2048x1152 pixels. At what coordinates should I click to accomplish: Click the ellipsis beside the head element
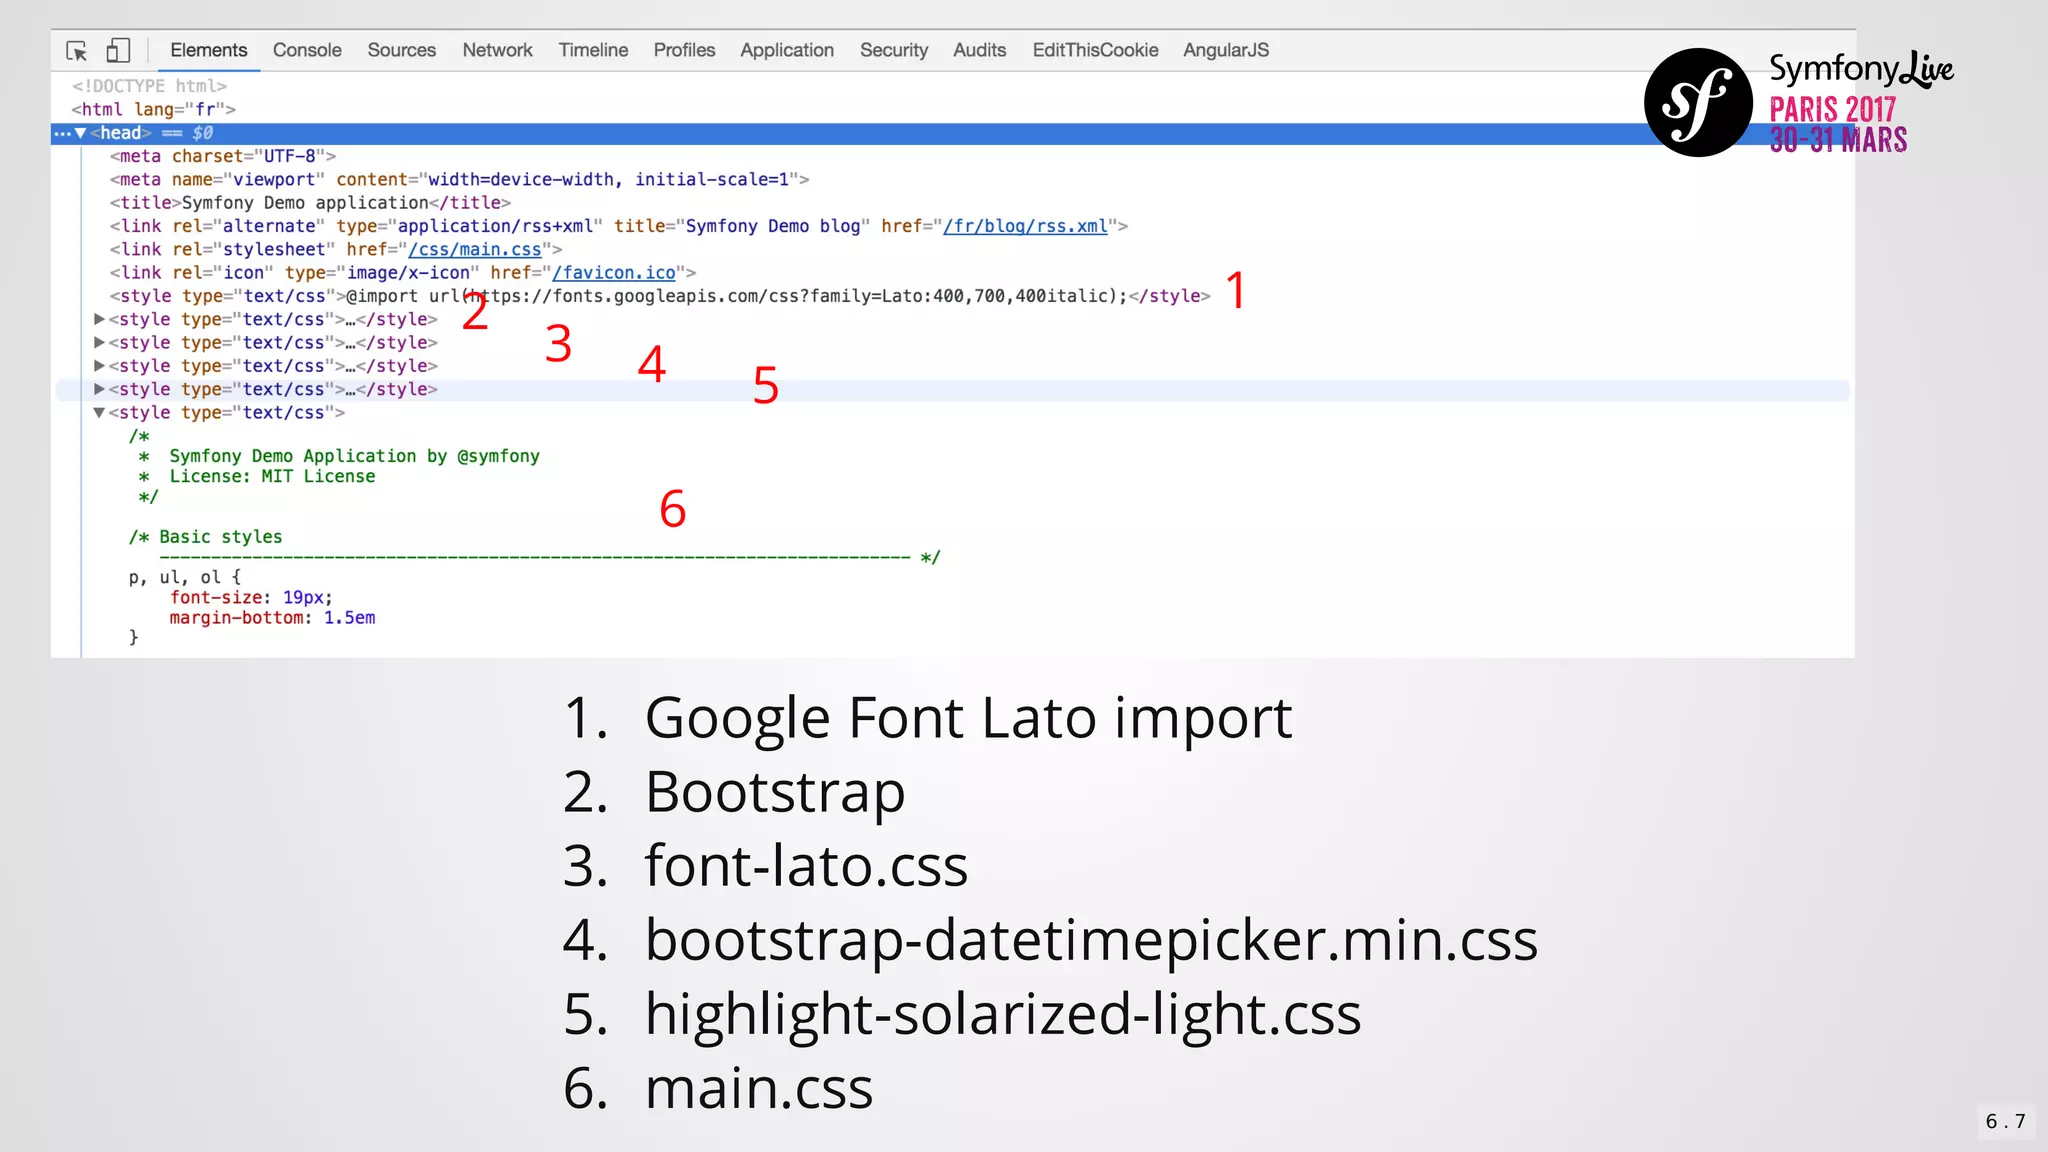[x=62, y=133]
